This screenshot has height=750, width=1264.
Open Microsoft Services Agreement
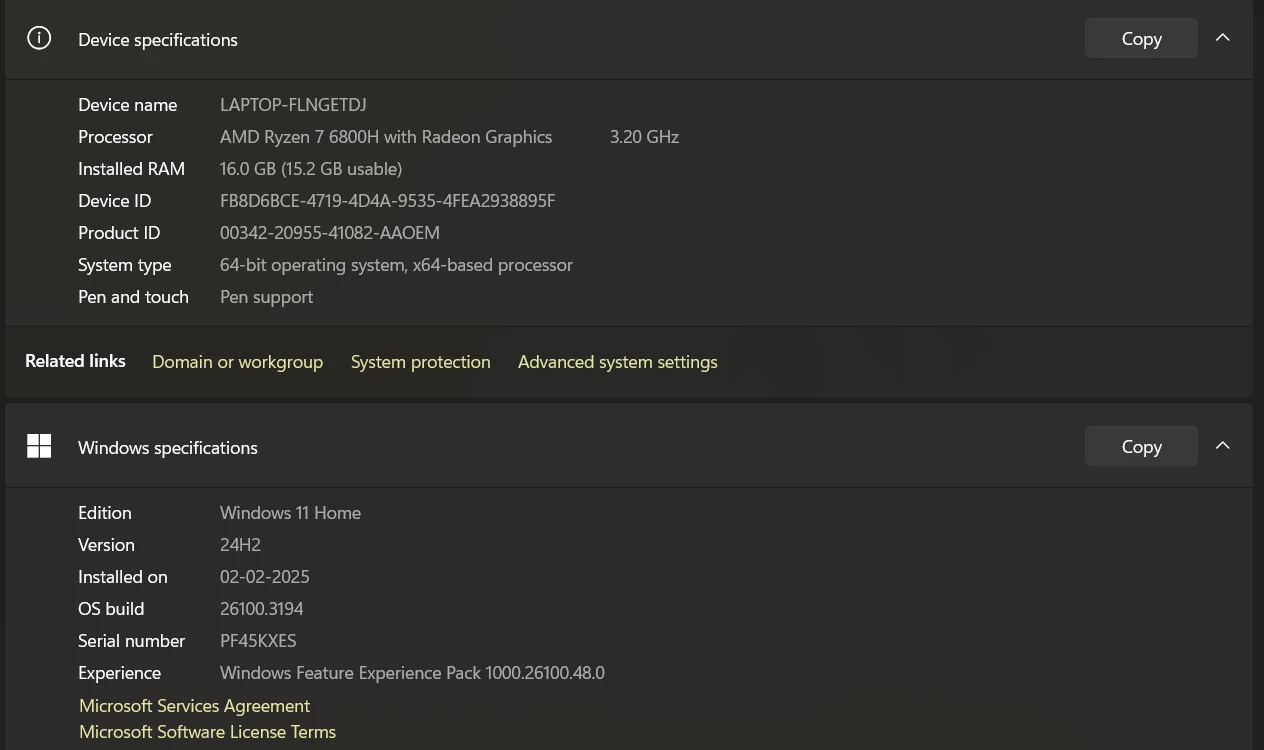(194, 706)
